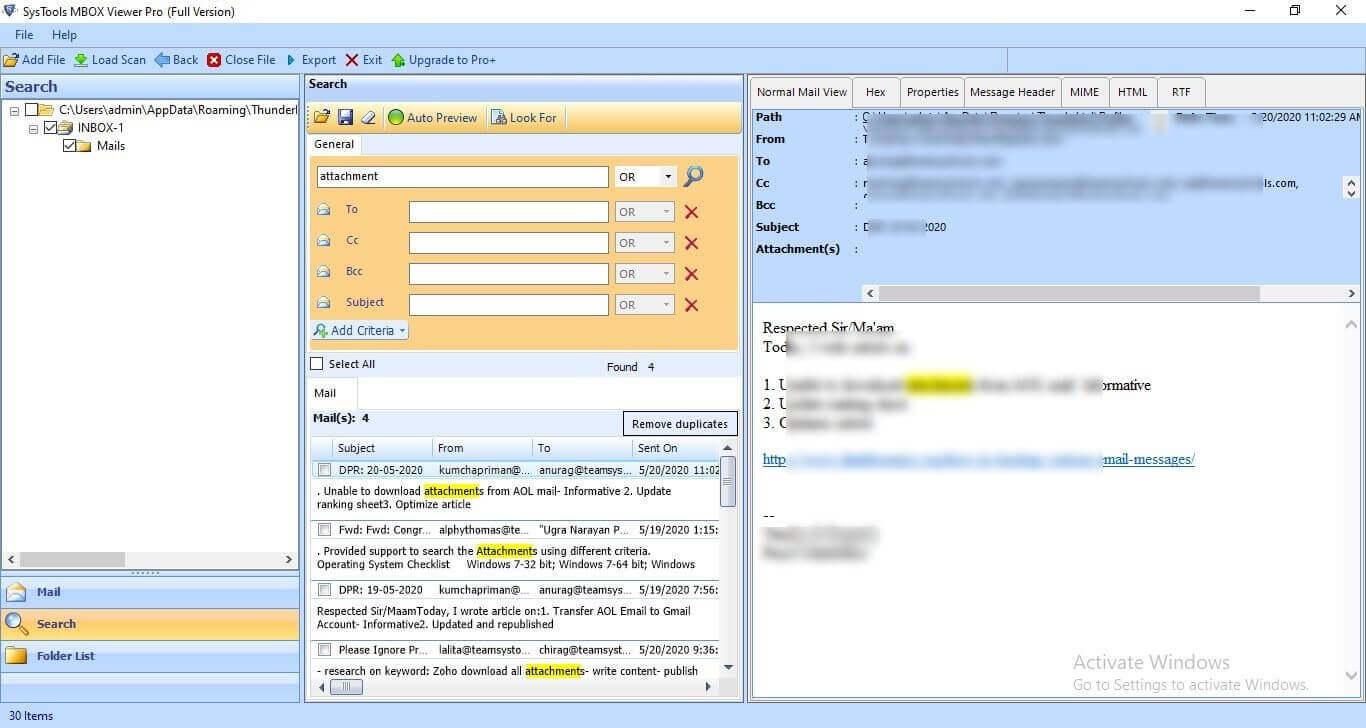Open saved search with folder icon

(322, 117)
